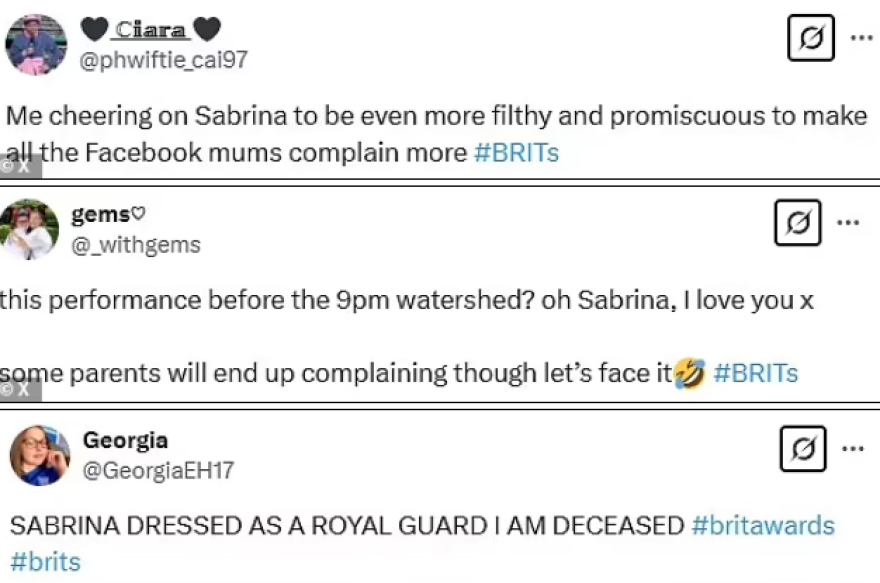This screenshot has height=583, width=880.
Task: Open more options menu on gems' tweet
Action: (x=848, y=223)
